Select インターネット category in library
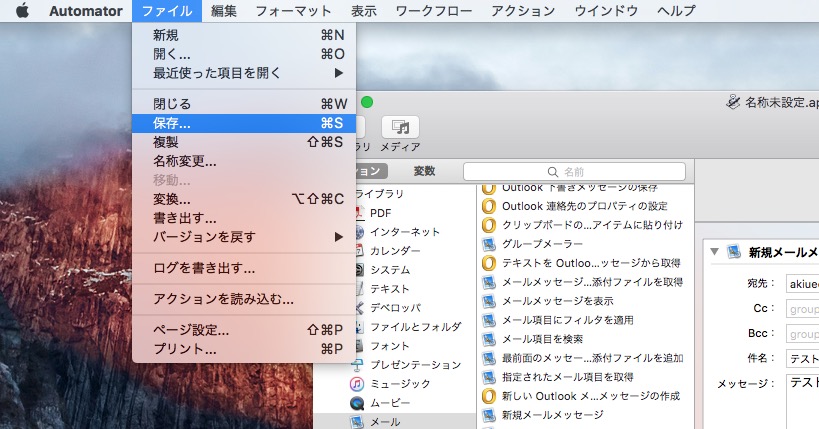Screen dimensions: 819x429 click(405, 231)
